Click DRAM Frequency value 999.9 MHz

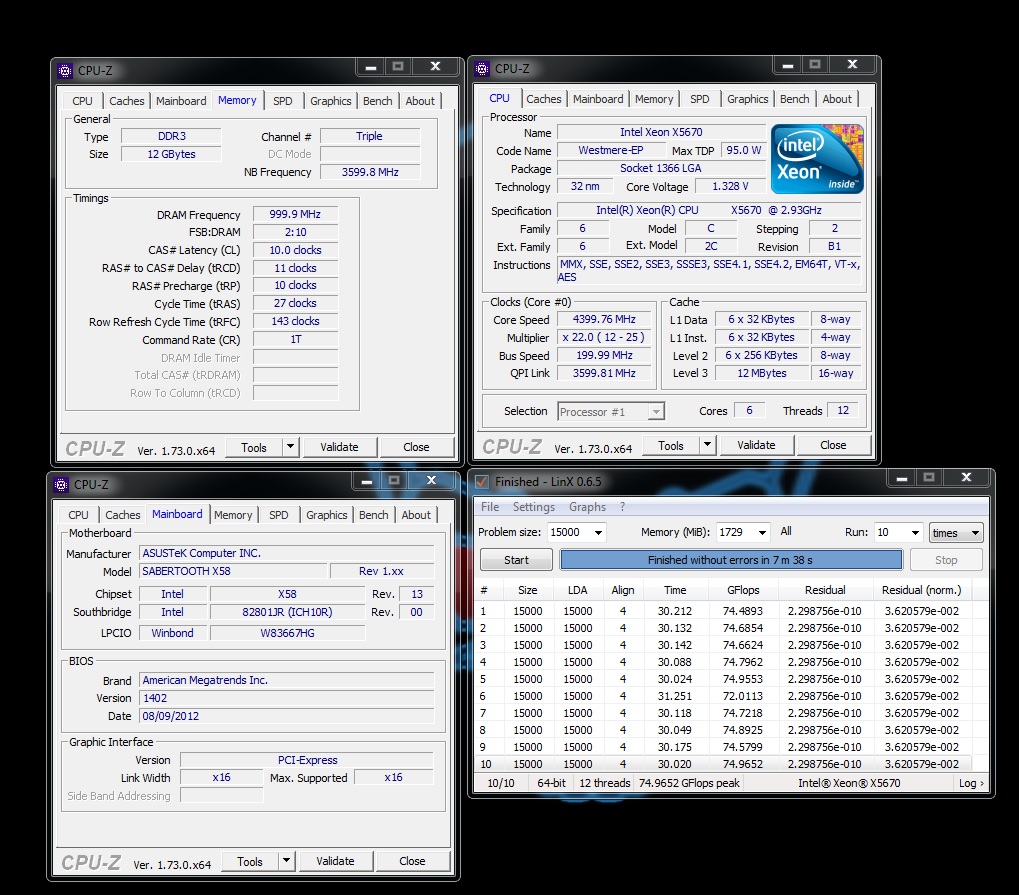coord(295,214)
